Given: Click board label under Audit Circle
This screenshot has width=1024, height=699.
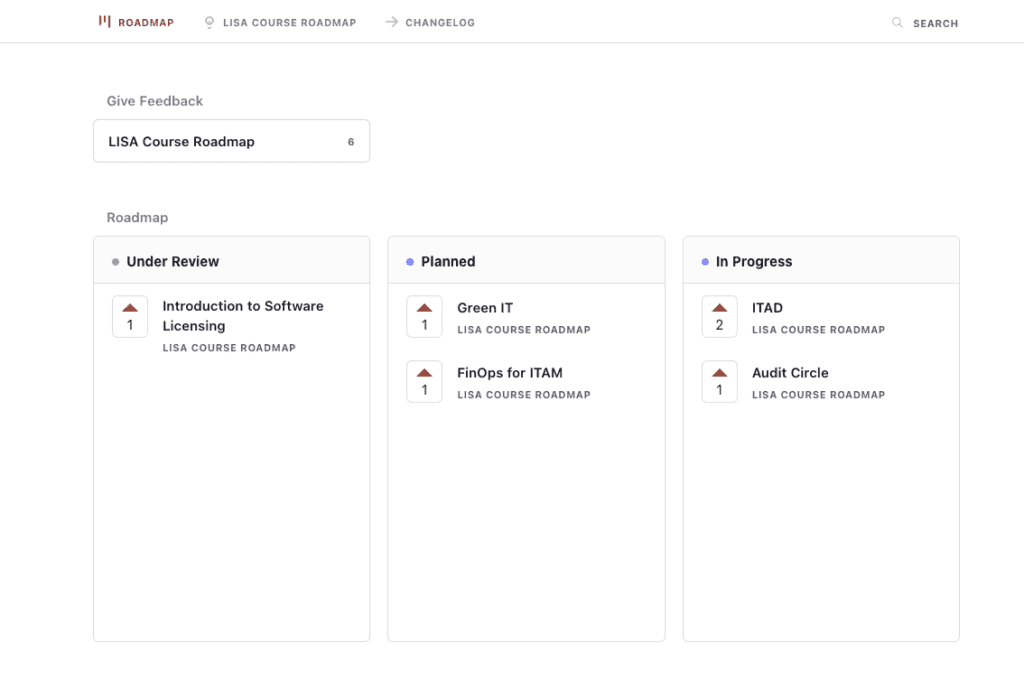Looking at the screenshot, I should [x=818, y=395].
